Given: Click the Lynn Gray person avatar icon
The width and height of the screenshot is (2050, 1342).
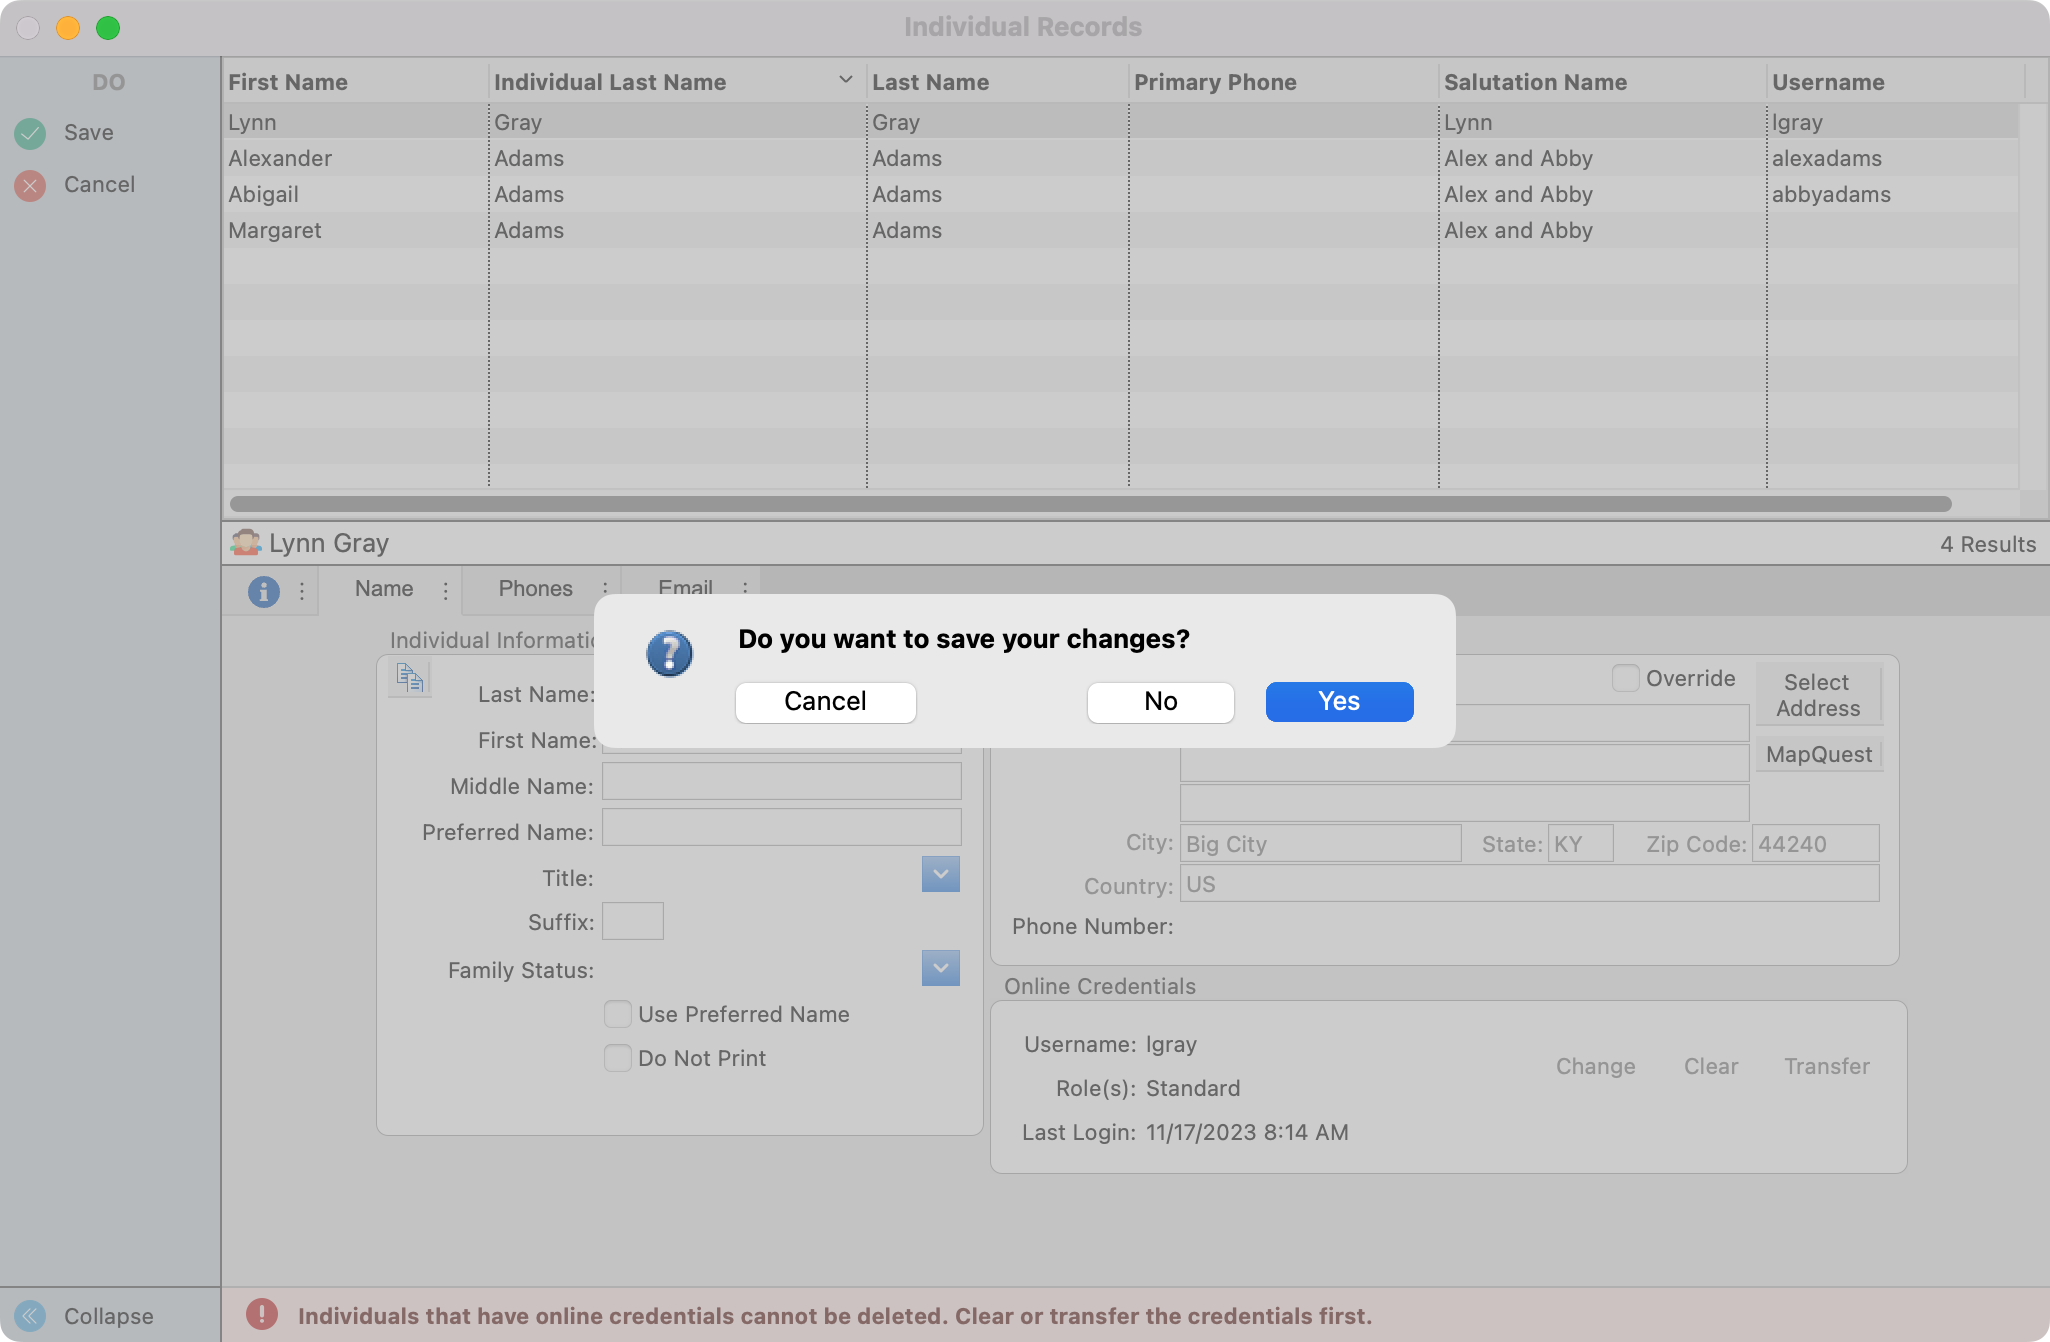Looking at the screenshot, I should [x=245, y=543].
